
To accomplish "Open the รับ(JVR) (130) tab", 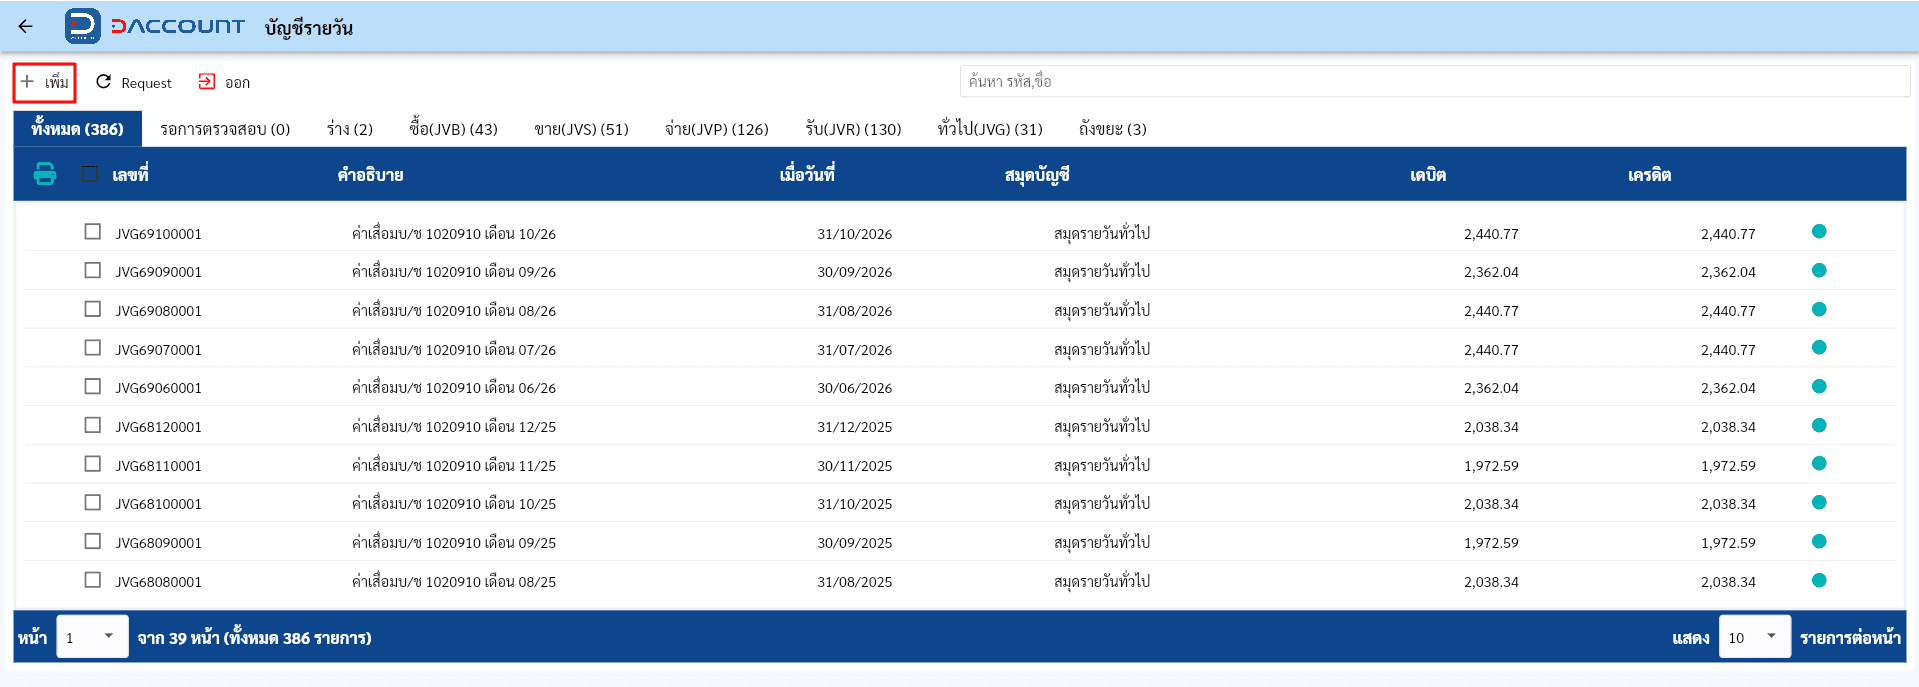I will [853, 129].
